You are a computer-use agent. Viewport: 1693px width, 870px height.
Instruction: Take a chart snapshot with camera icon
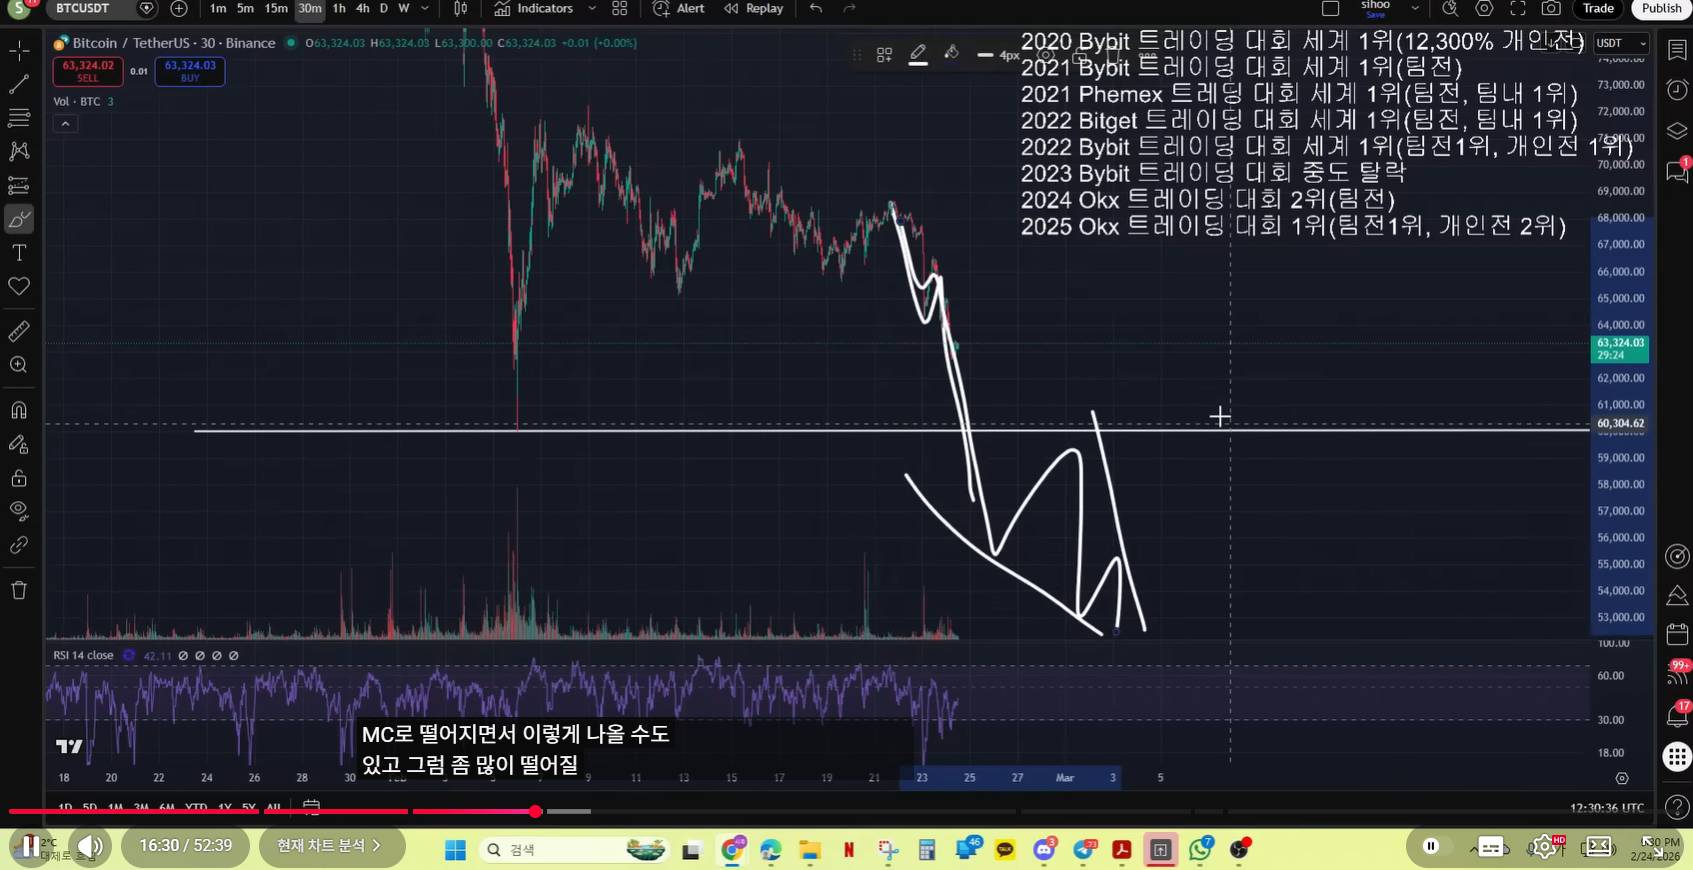point(1551,9)
